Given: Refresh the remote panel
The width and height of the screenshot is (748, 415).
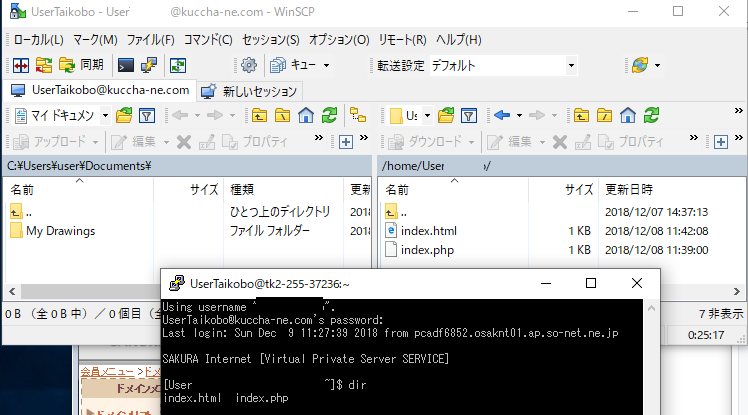Looking at the screenshot, I should (651, 115).
